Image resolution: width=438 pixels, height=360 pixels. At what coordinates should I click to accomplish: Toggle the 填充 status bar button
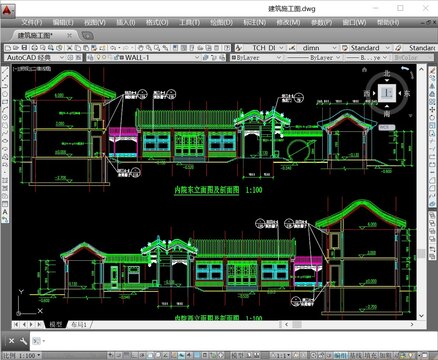(x=370, y=355)
